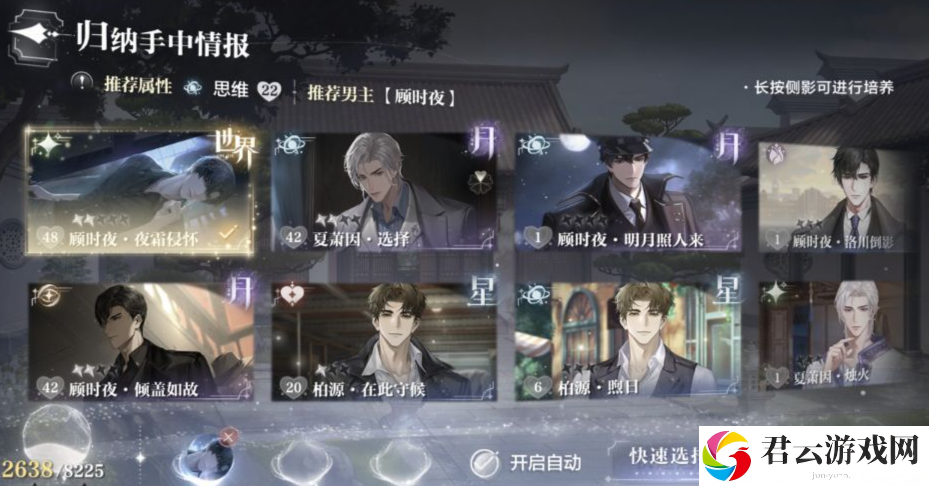Click the level 48 heart on 夜霜侵怀
929x486 pixels.
50,238
